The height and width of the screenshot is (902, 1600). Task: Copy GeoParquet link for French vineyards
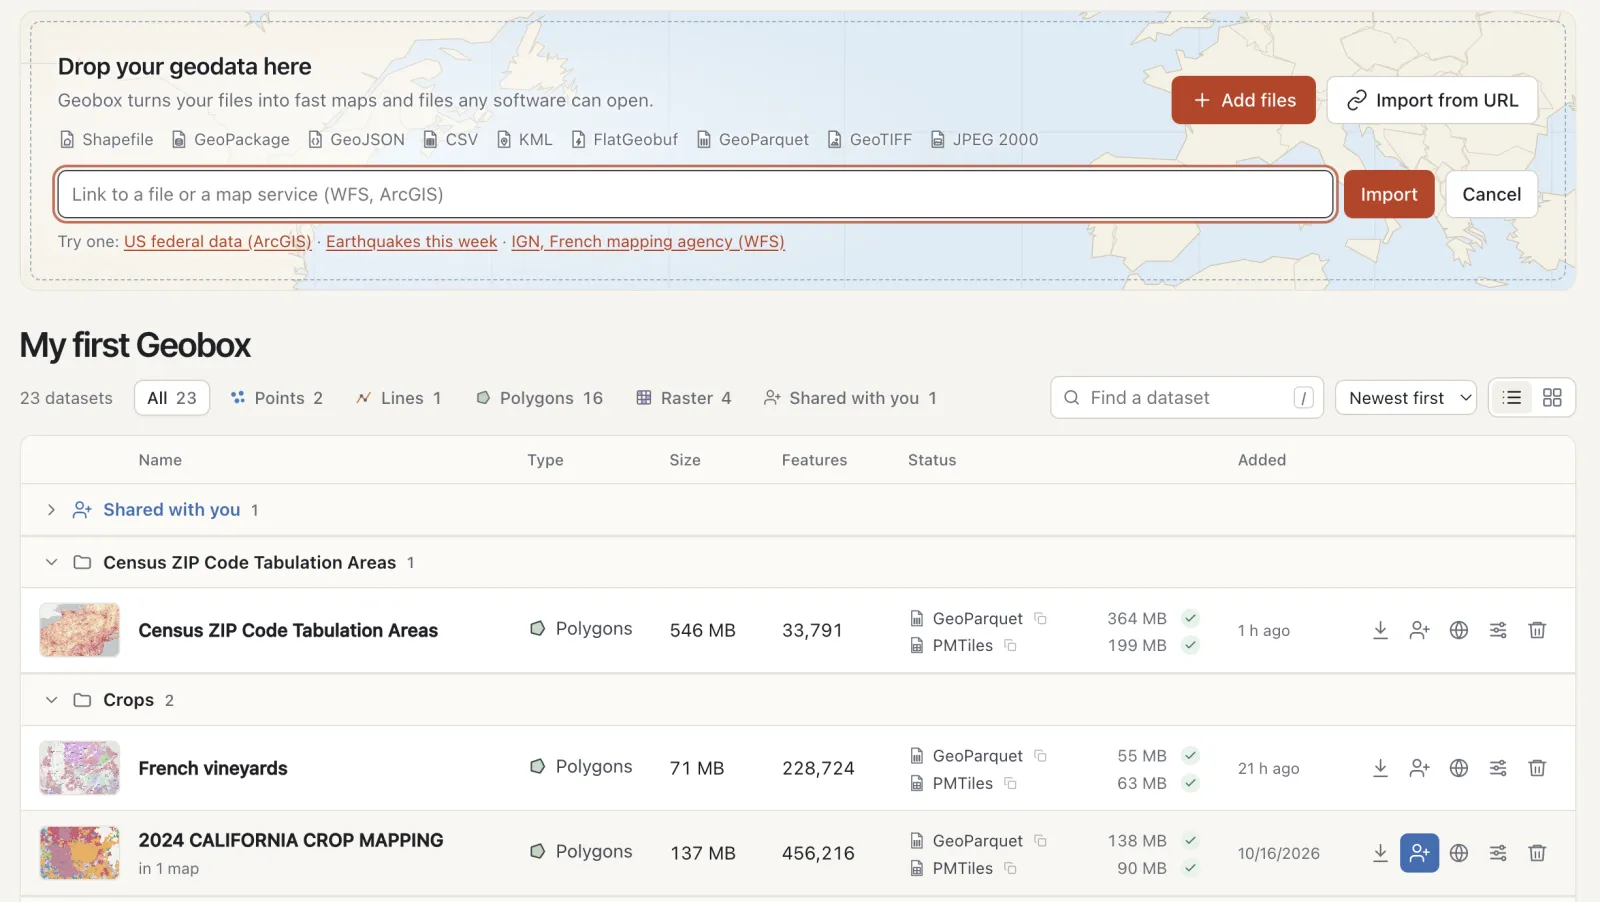point(1040,755)
